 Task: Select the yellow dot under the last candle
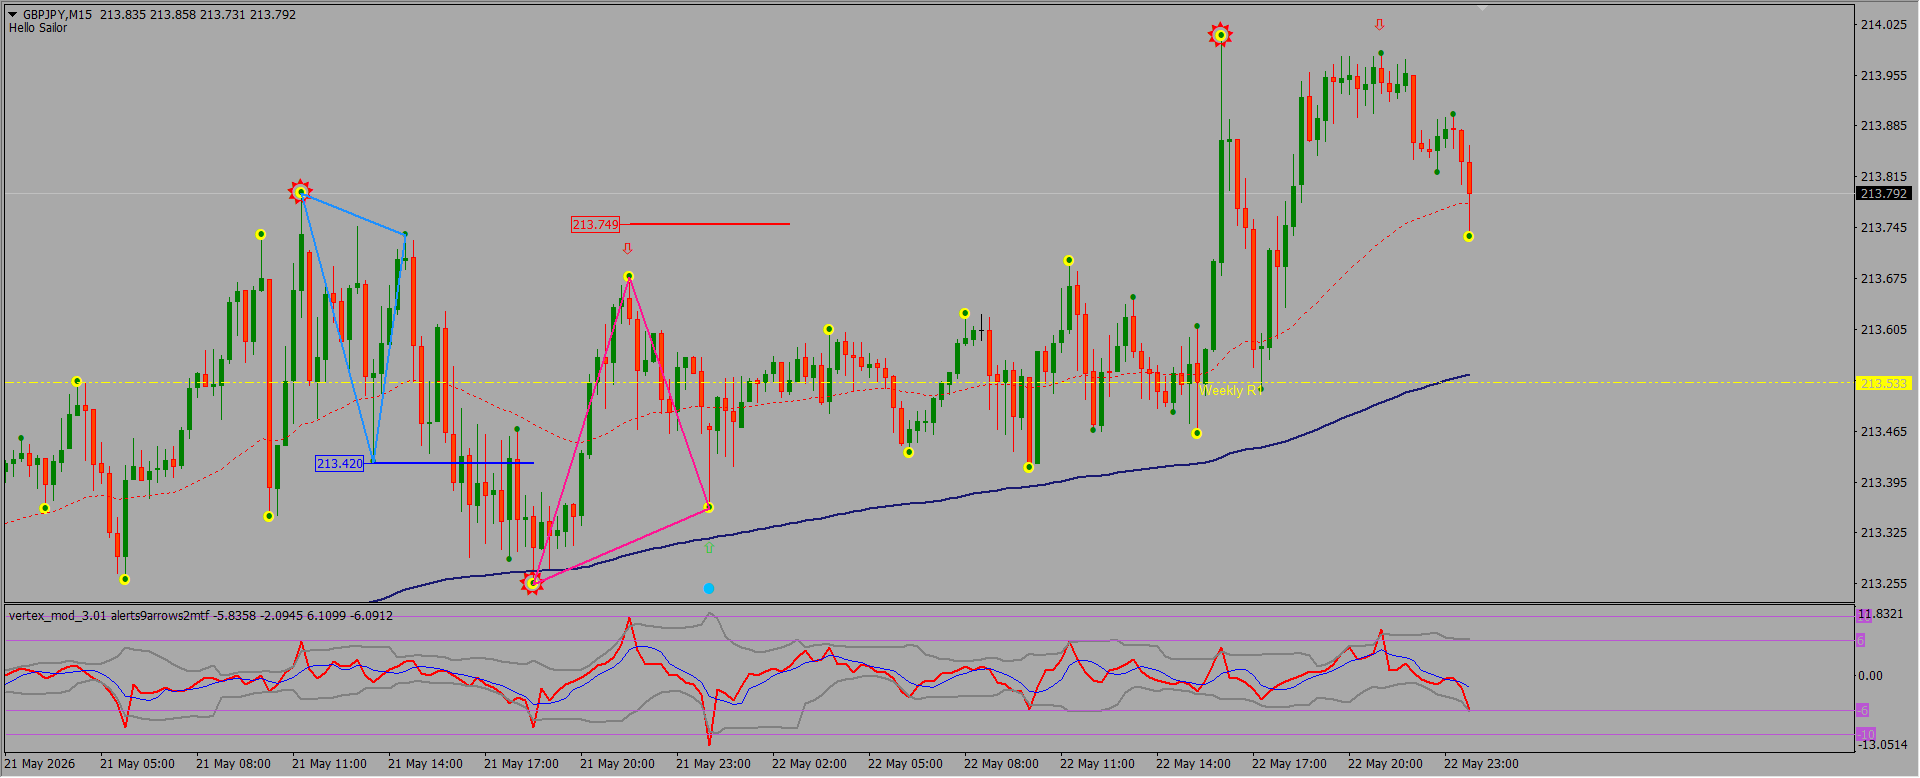(1468, 237)
